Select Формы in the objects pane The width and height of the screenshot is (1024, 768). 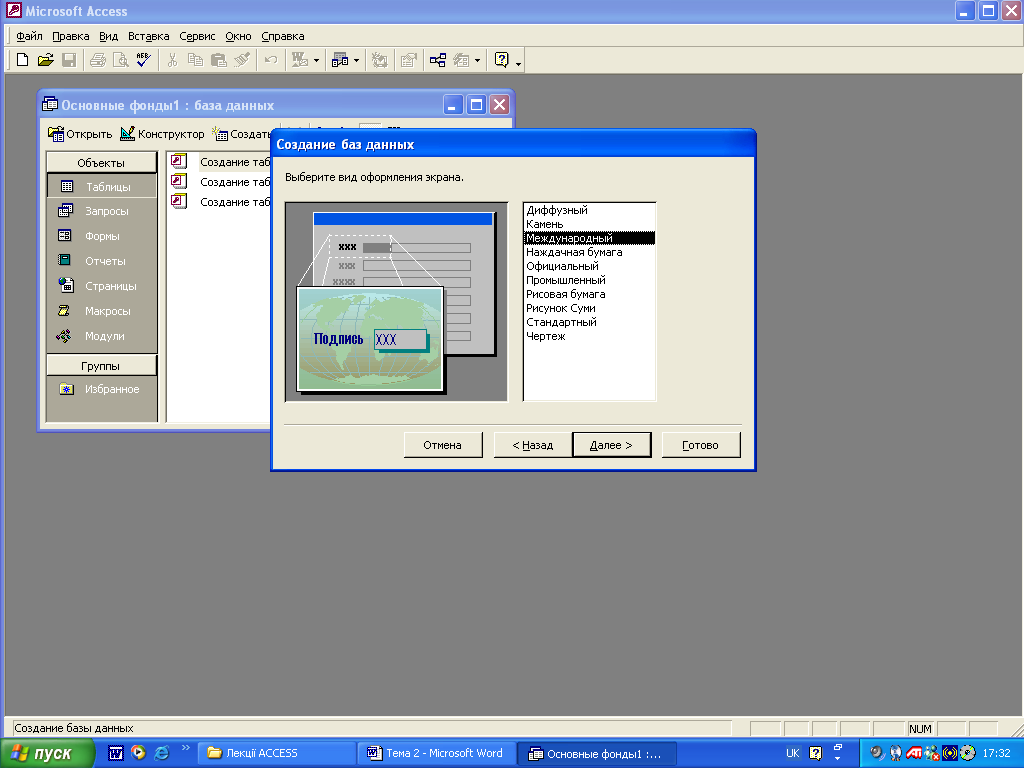tap(101, 236)
